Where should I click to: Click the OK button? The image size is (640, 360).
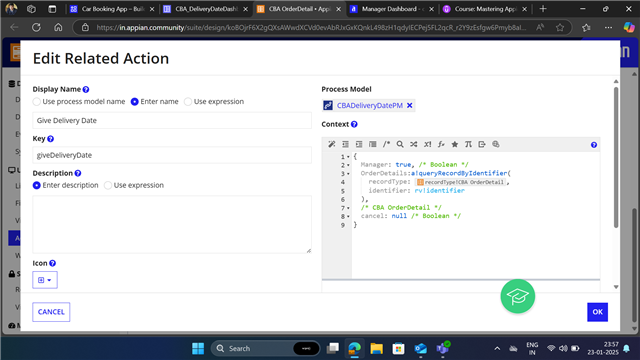[x=598, y=312]
